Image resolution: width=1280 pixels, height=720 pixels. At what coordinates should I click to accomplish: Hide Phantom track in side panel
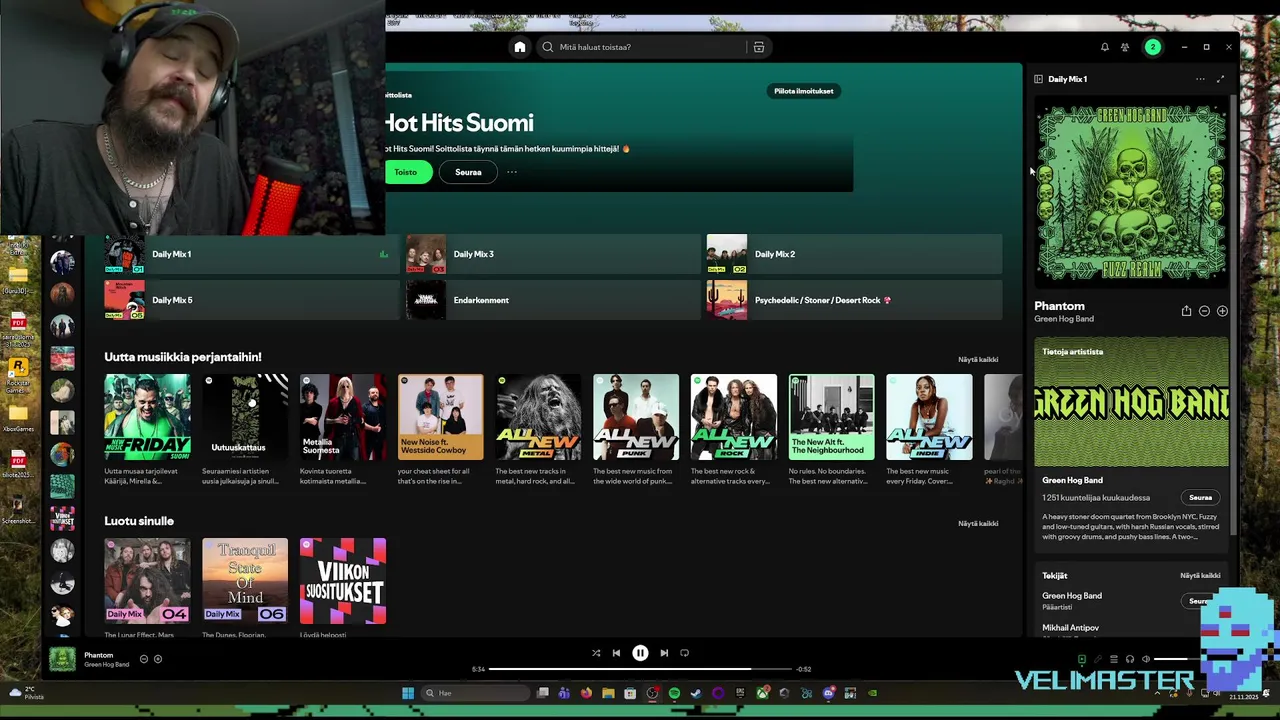pos(1204,311)
